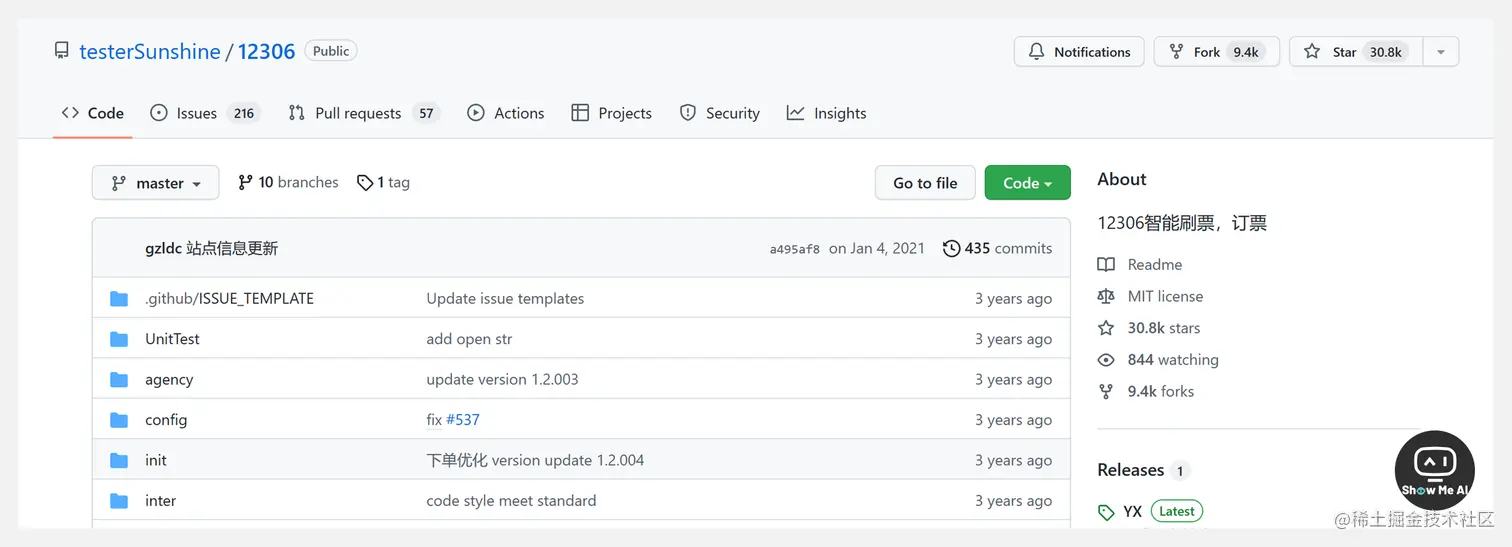Click the YX release tag icon
1512x547 pixels.
coord(1106,512)
